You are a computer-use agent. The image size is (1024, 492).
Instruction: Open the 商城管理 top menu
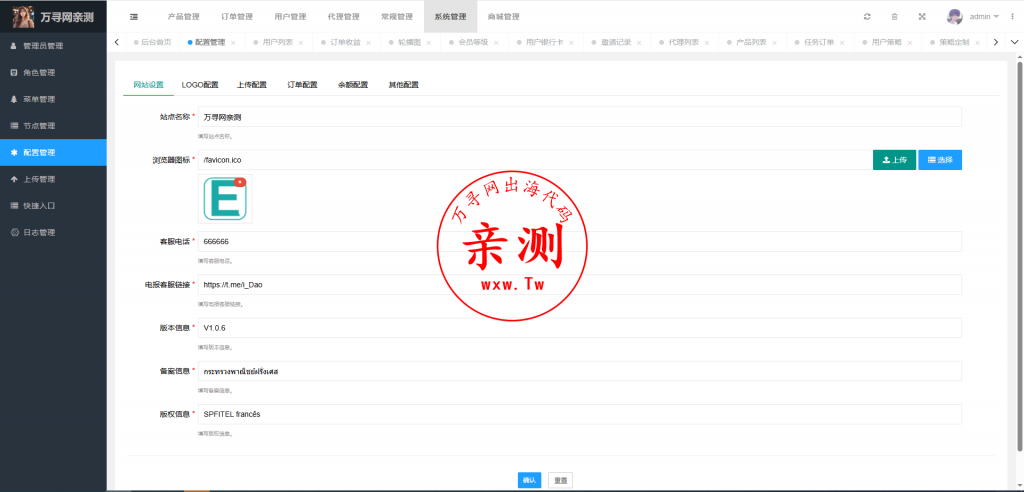point(504,16)
